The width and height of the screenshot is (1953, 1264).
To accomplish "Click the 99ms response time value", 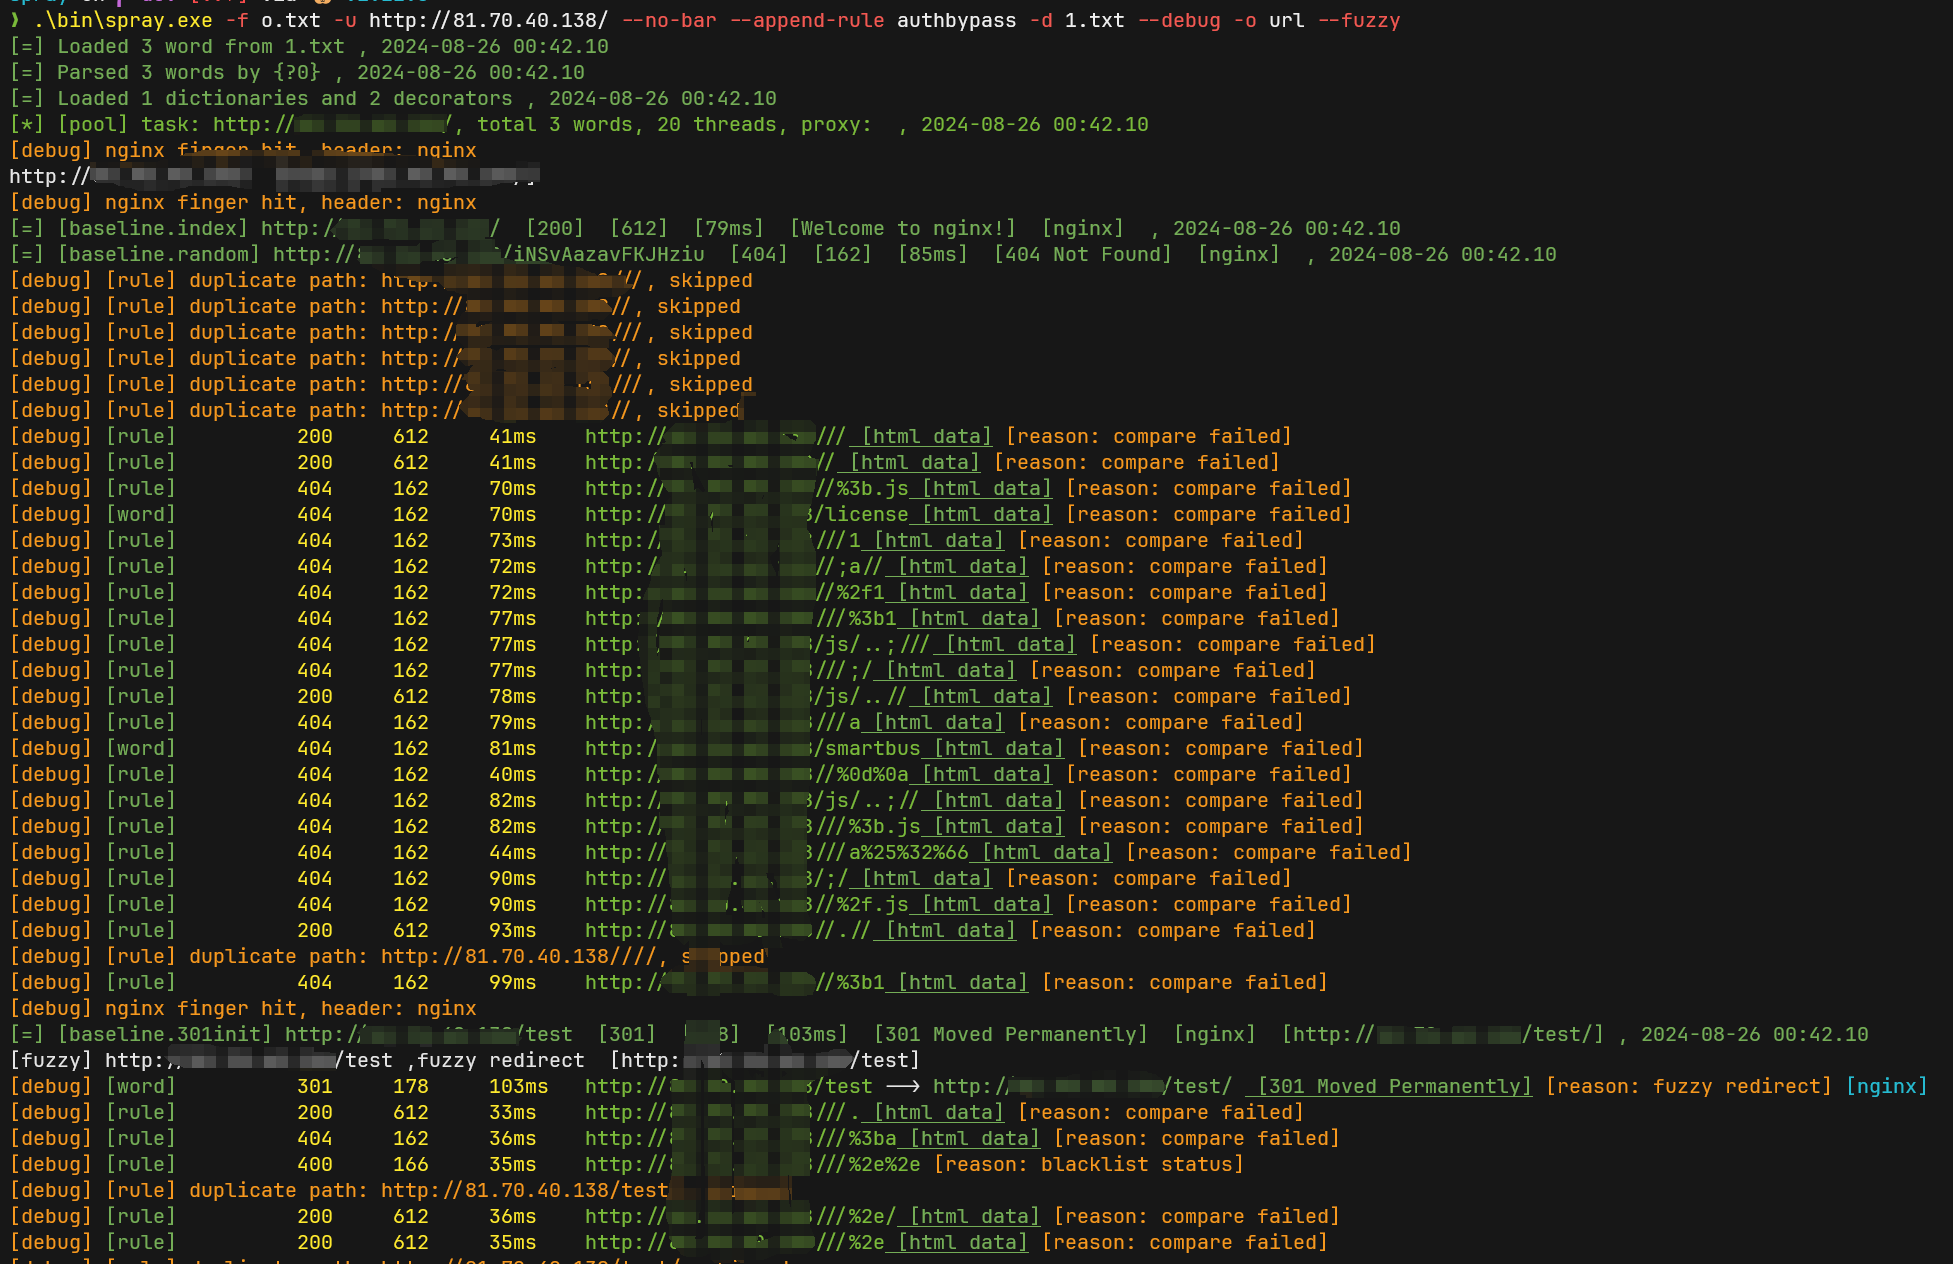I will pyautogui.click(x=512, y=982).
